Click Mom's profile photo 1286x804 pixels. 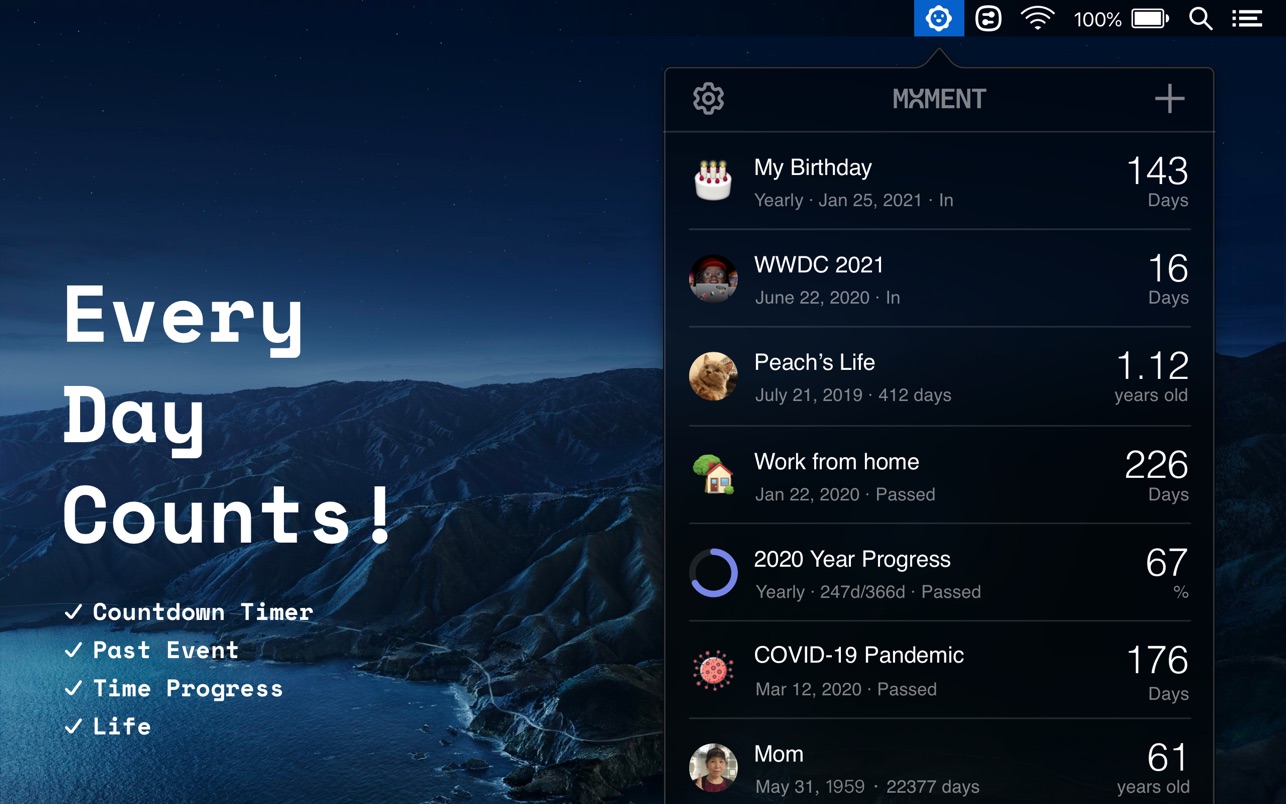713,767
